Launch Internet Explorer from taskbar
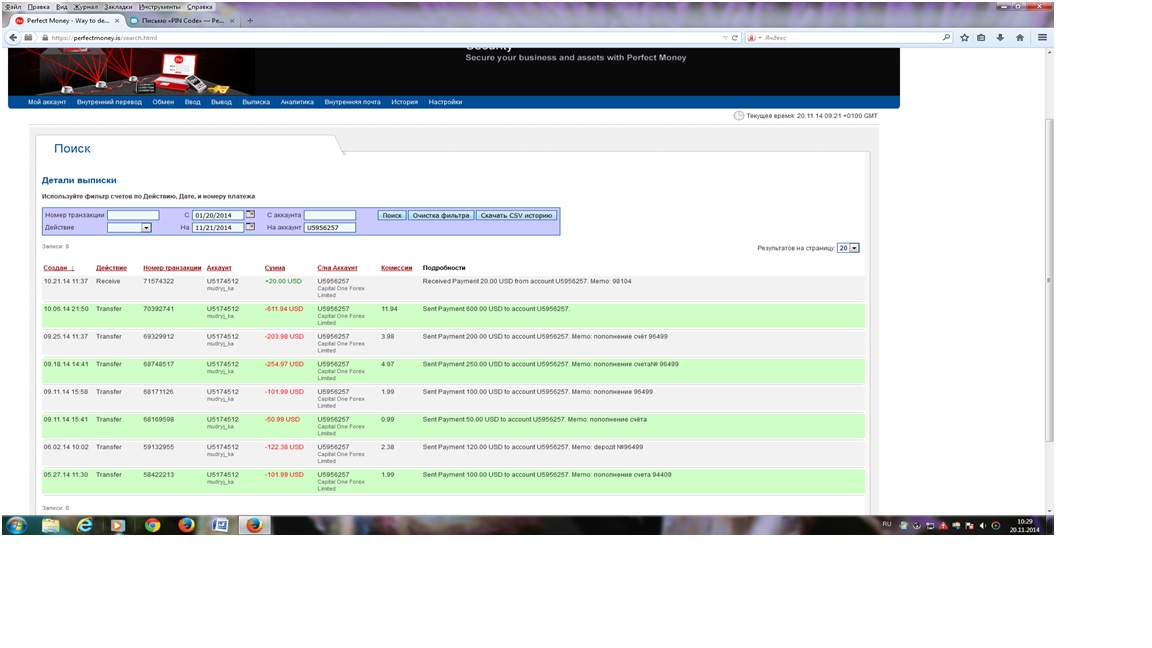The image size is (1152, 648). [85, 525]
